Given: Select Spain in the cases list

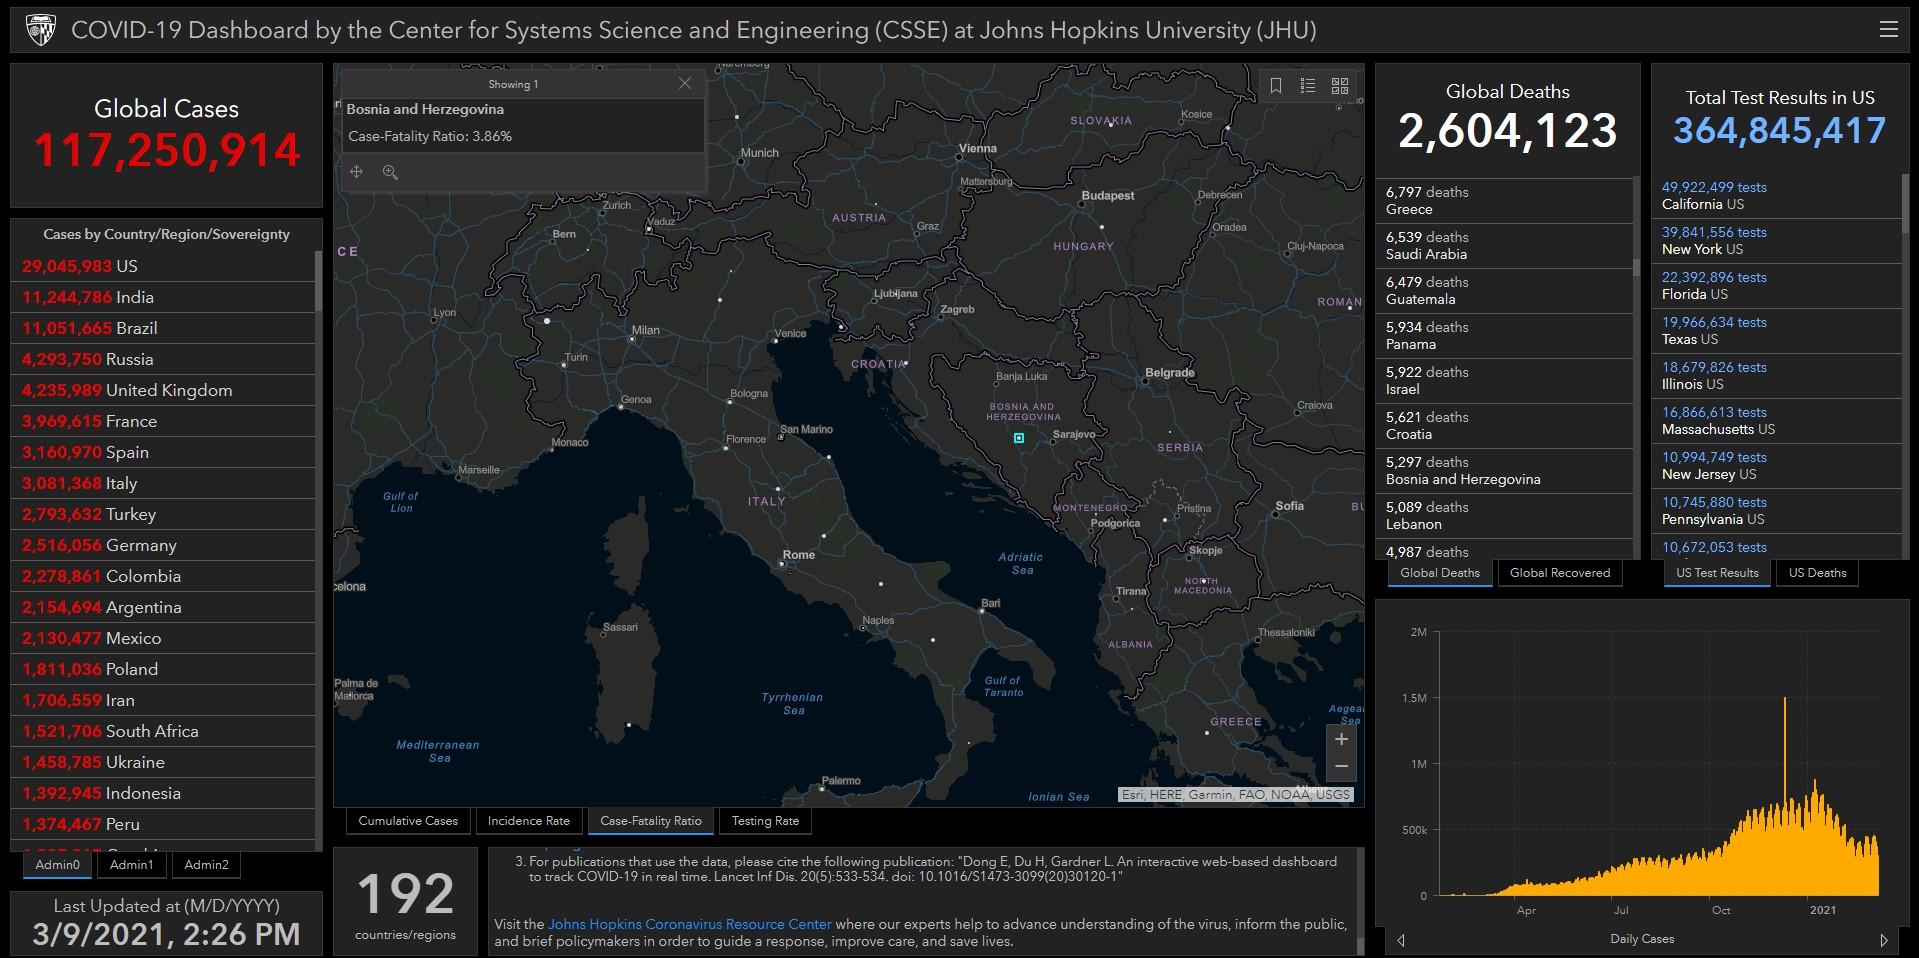Looking at the screenshot, I should coord(163,452).
